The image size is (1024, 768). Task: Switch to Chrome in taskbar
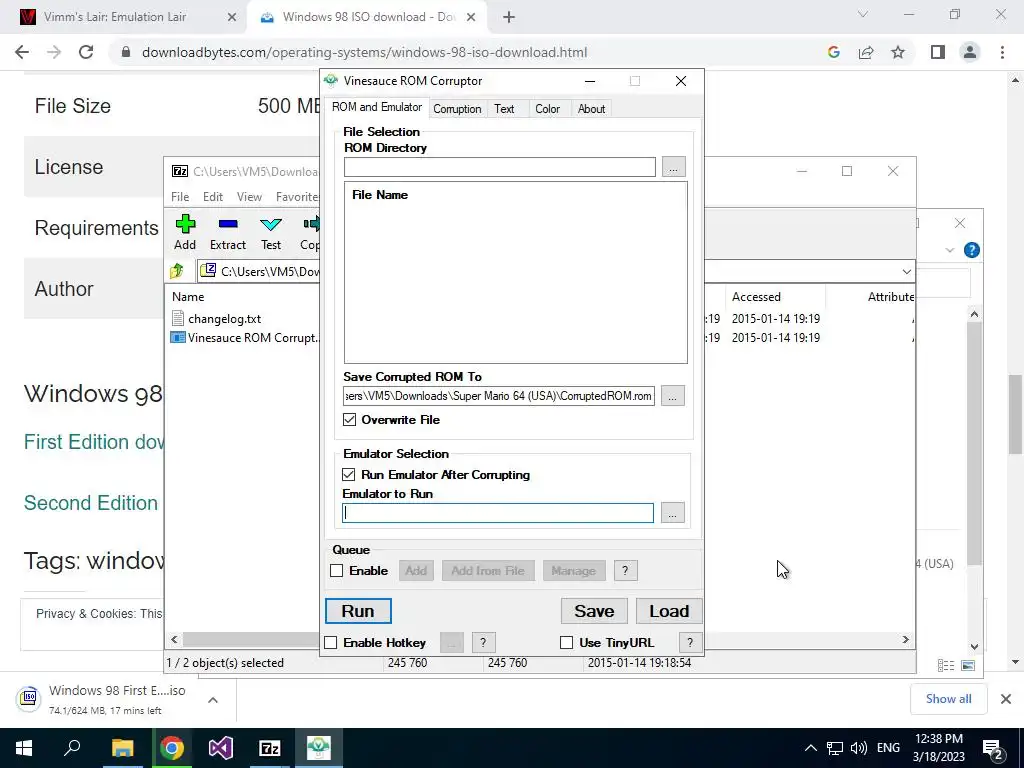[x=172, y=748]
